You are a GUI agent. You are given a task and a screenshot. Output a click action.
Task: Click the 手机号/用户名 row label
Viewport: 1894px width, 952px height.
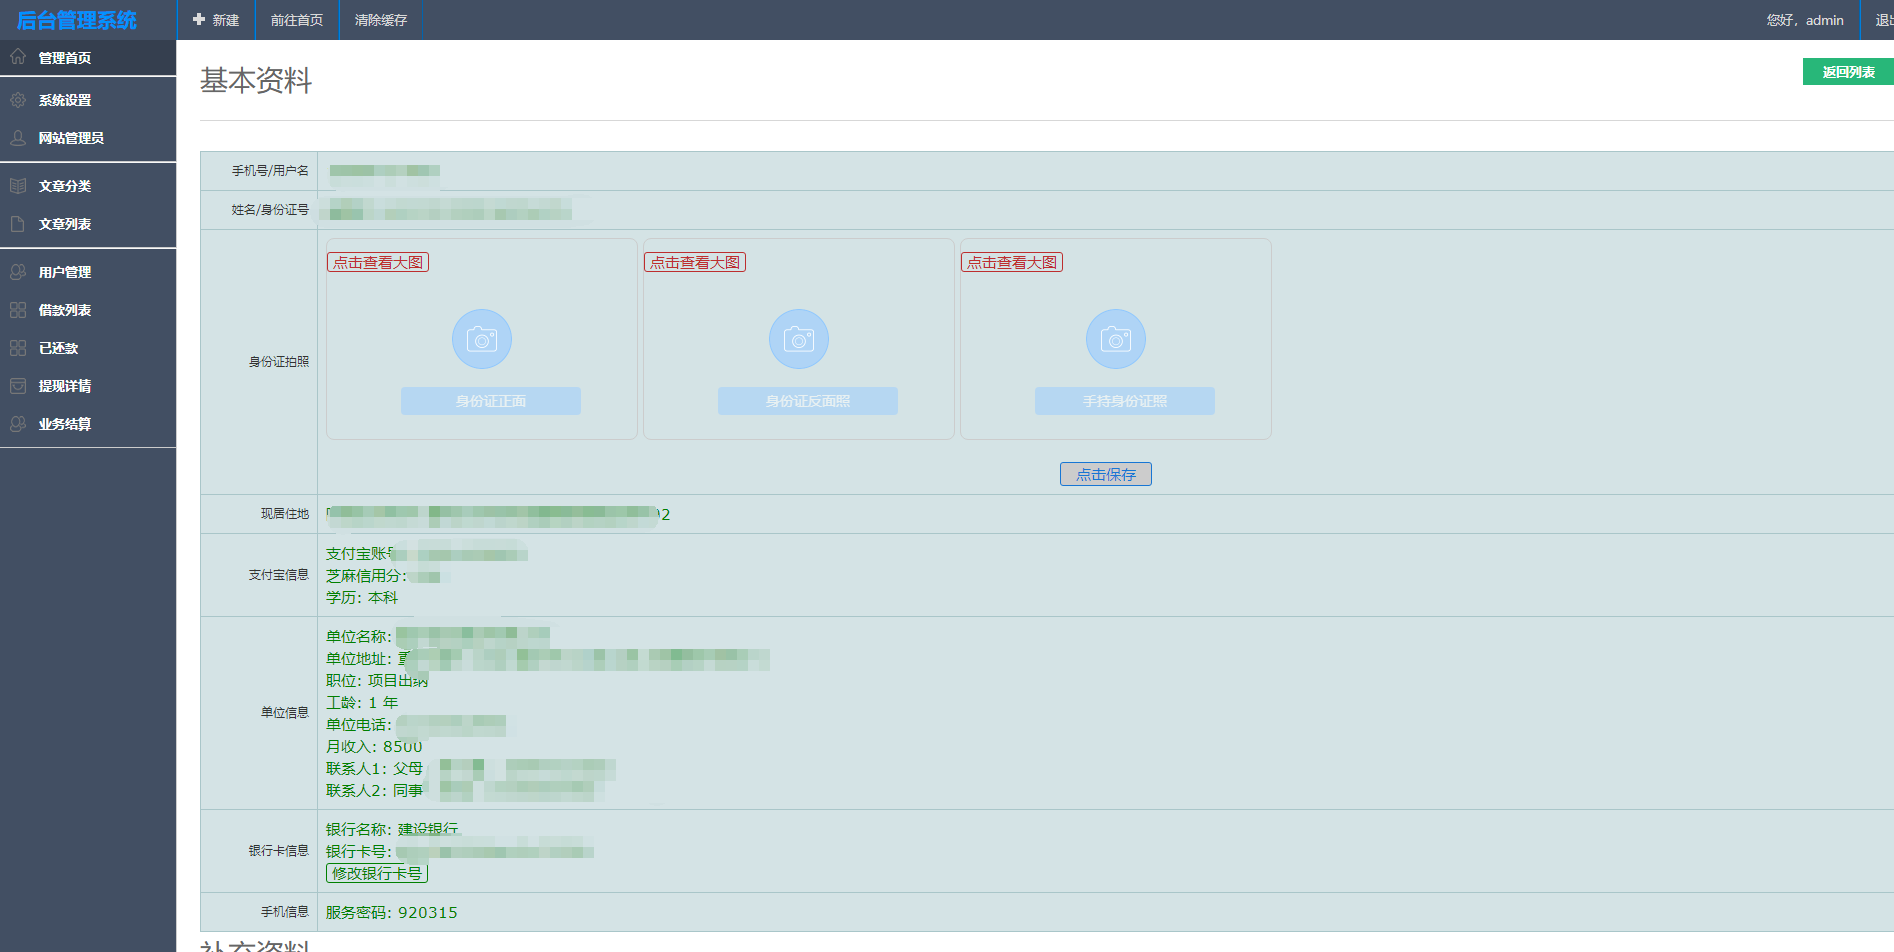pyautogui.click(x=271, y=170)
